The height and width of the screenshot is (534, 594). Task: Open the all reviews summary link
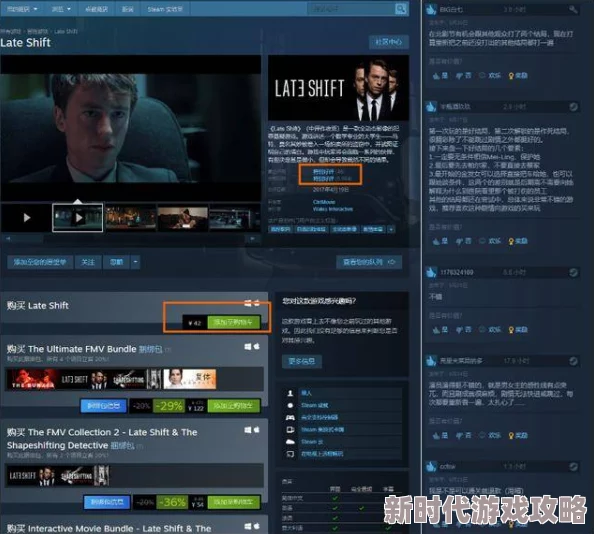click(323, 178)
